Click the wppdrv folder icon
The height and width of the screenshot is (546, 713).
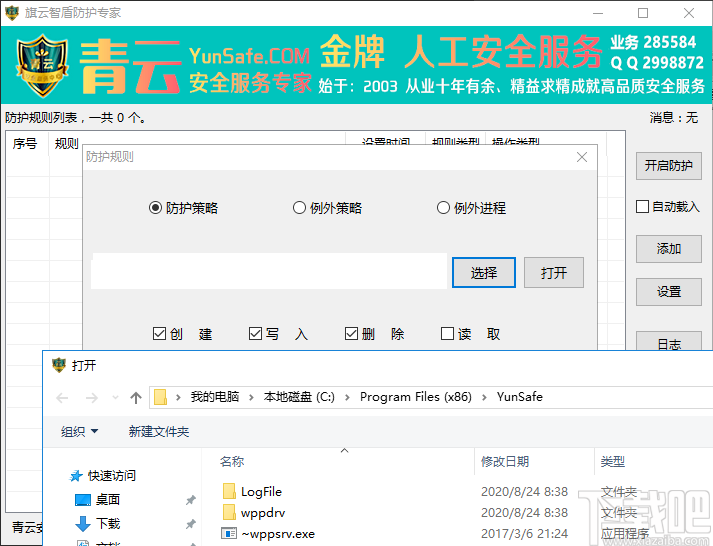(x=229, y=512)
